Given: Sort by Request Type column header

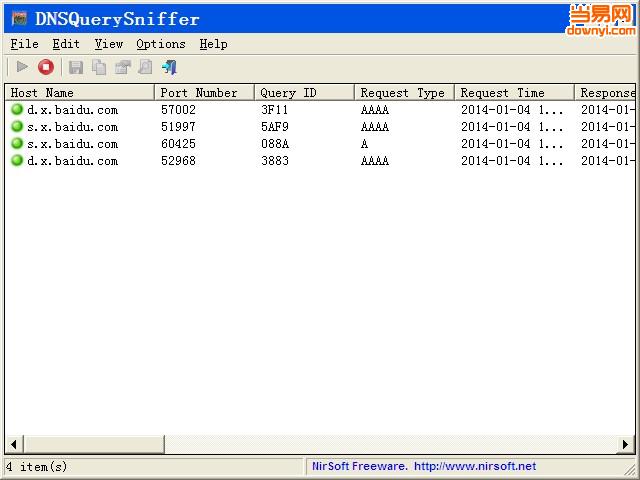Looking at the screenshot, I should (403, 93).
